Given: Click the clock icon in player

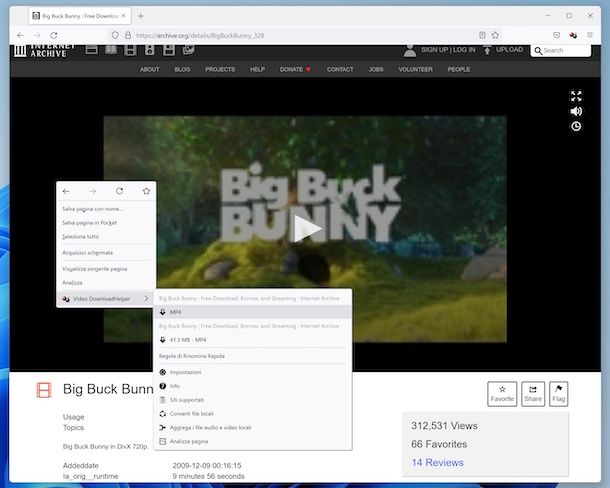Looking at the screenshot, I should 576,126.
